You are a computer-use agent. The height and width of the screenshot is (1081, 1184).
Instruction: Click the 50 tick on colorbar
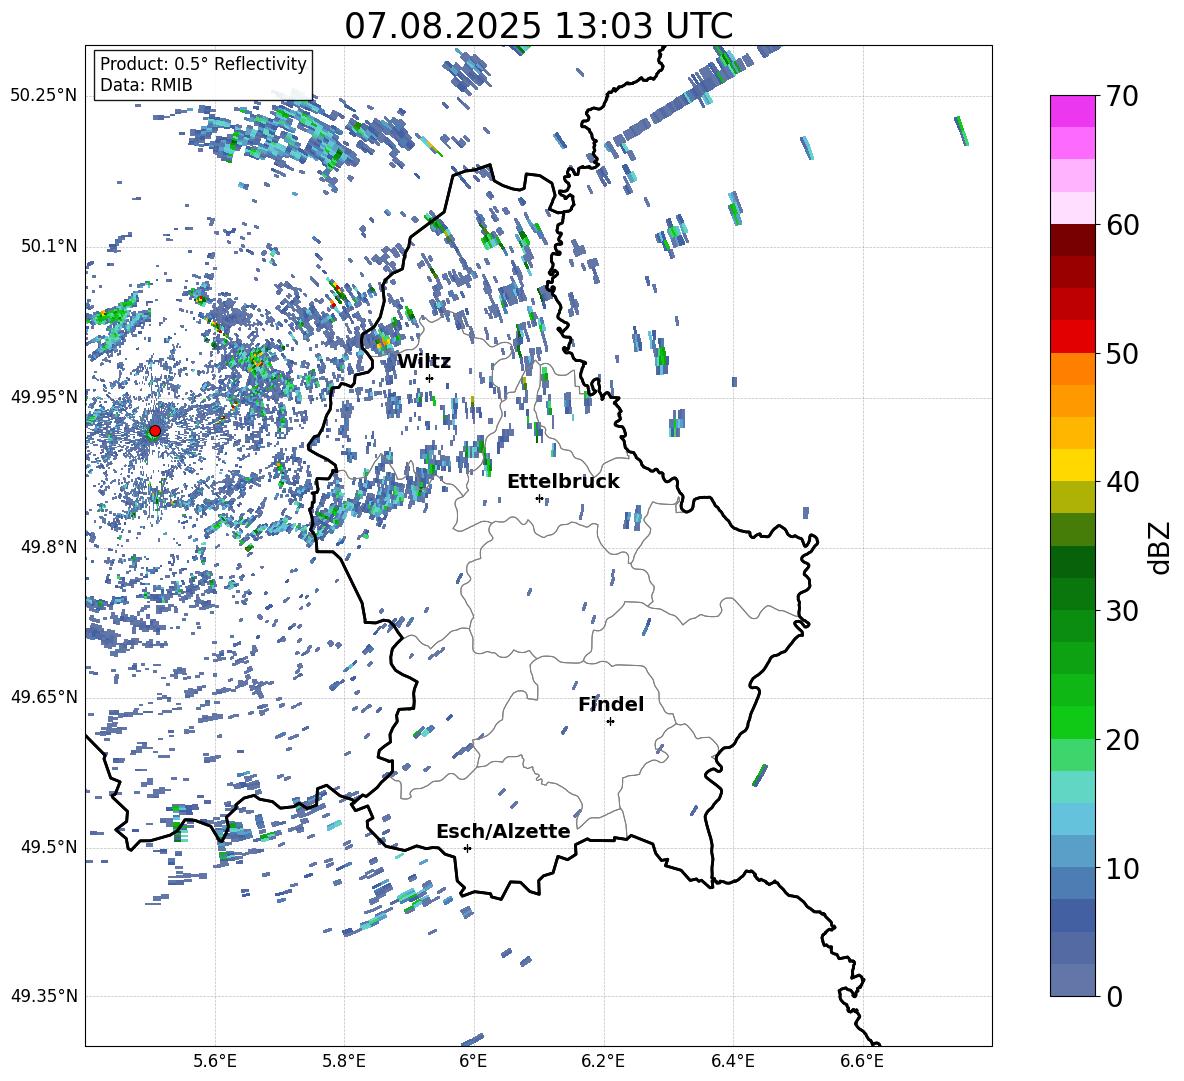pos(1122,354)
